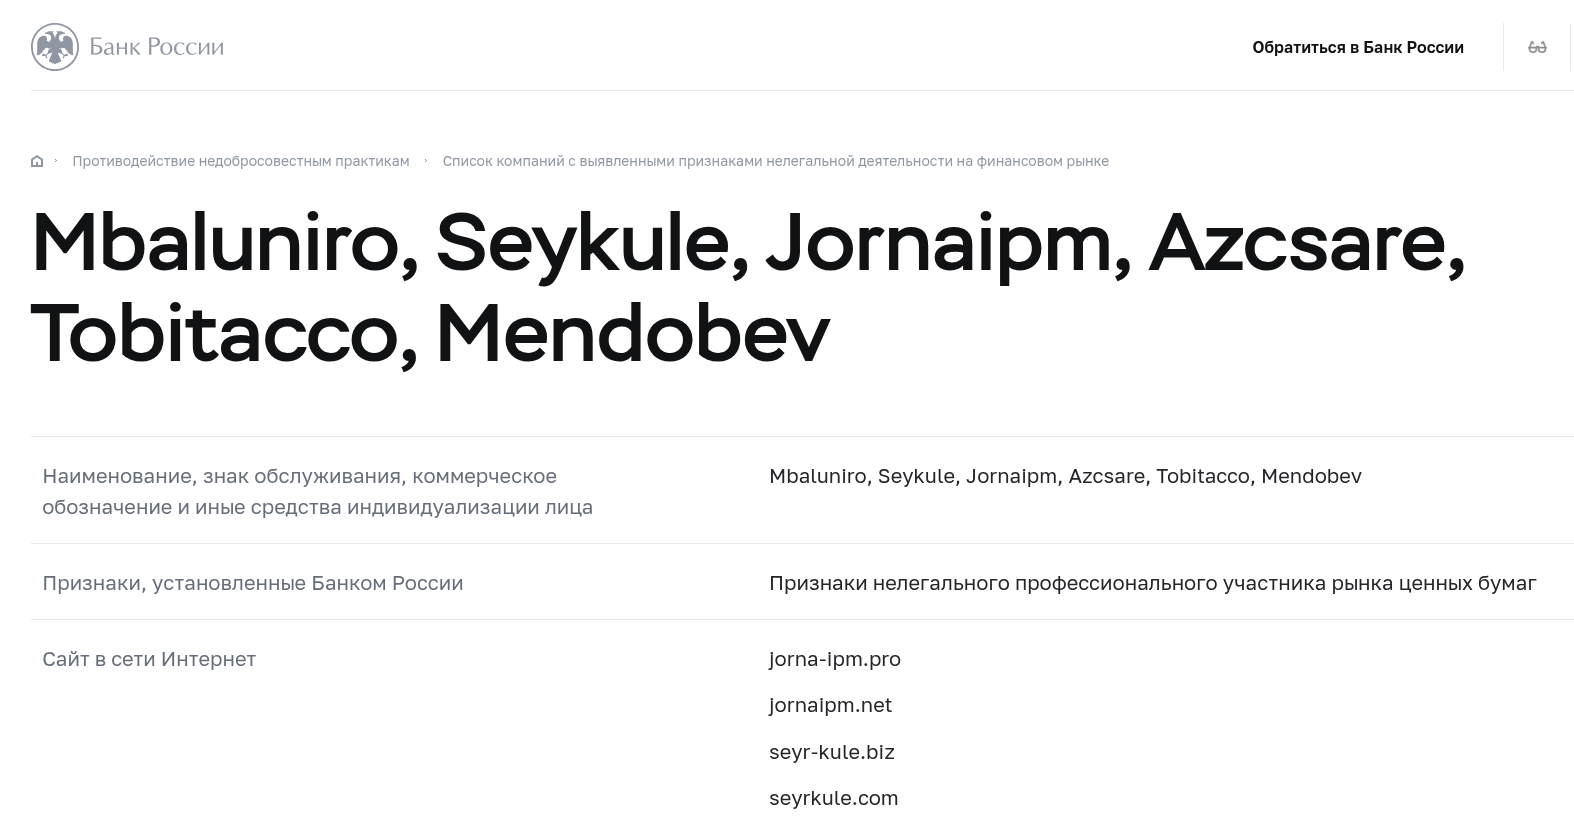Screen dimensions: 1574x820
Task: Click the Bank of Russia eagle emblem
Action: 54,47
